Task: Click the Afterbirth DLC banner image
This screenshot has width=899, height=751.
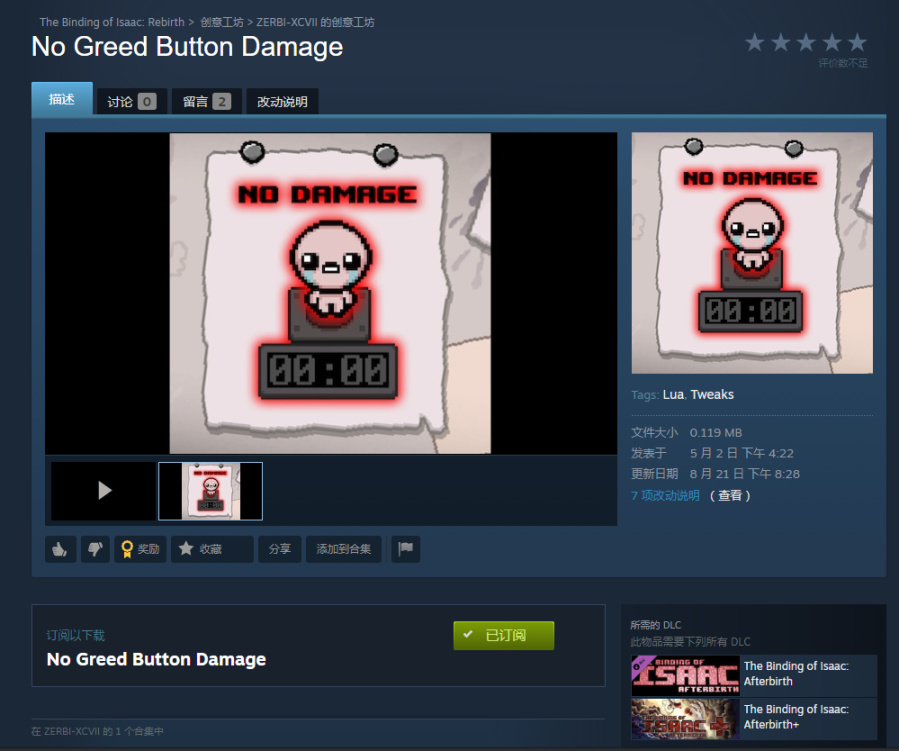Action: (685, 675)
